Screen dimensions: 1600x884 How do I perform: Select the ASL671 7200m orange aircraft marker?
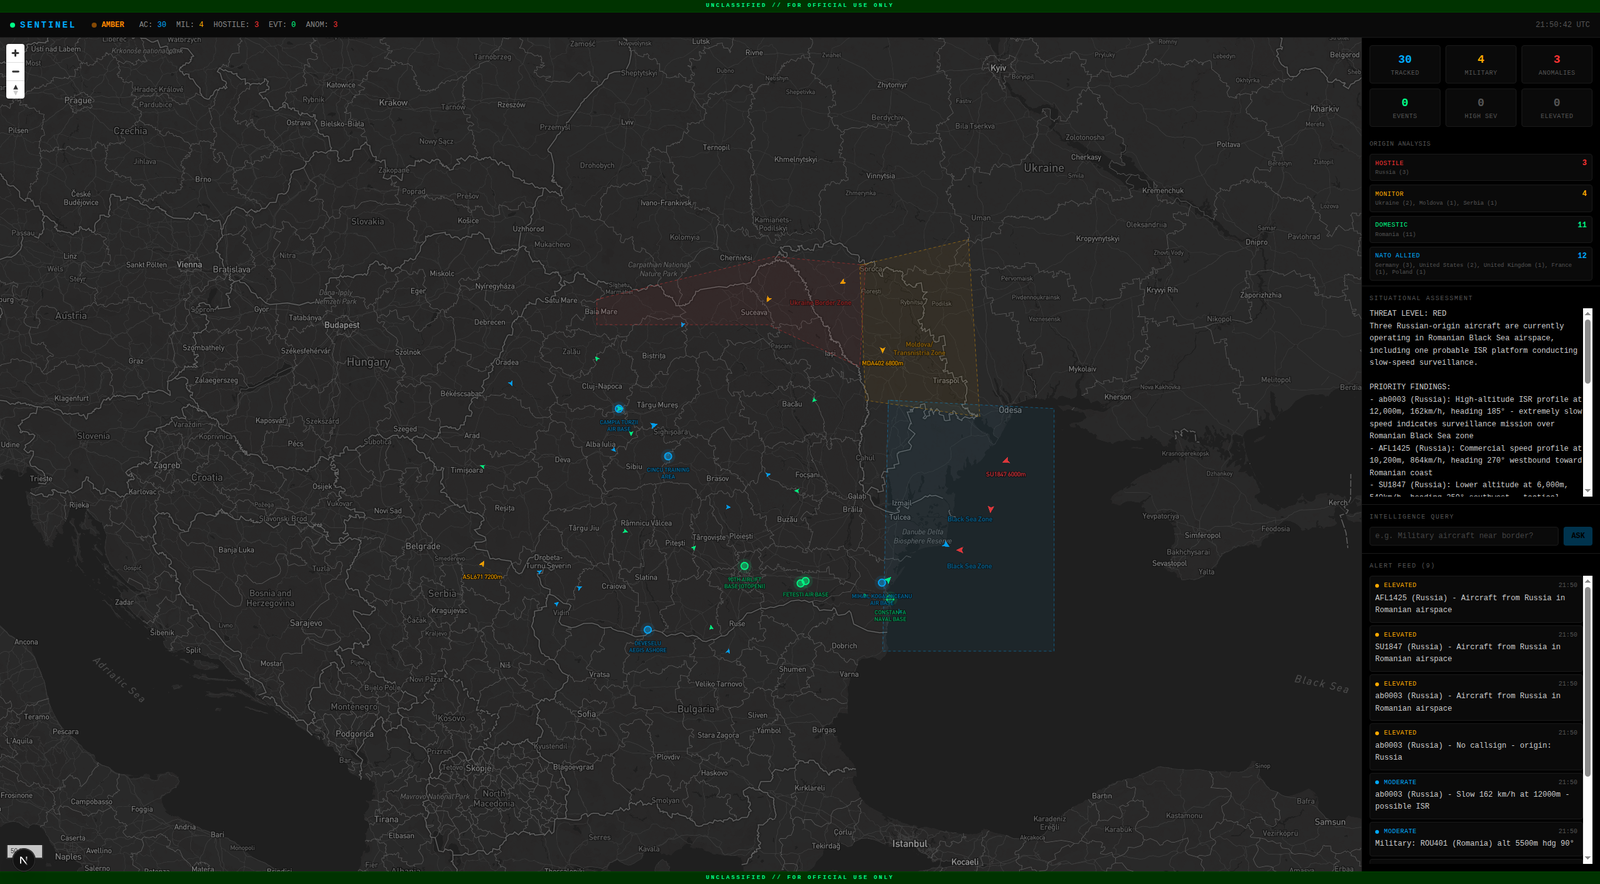coord(482,564)
